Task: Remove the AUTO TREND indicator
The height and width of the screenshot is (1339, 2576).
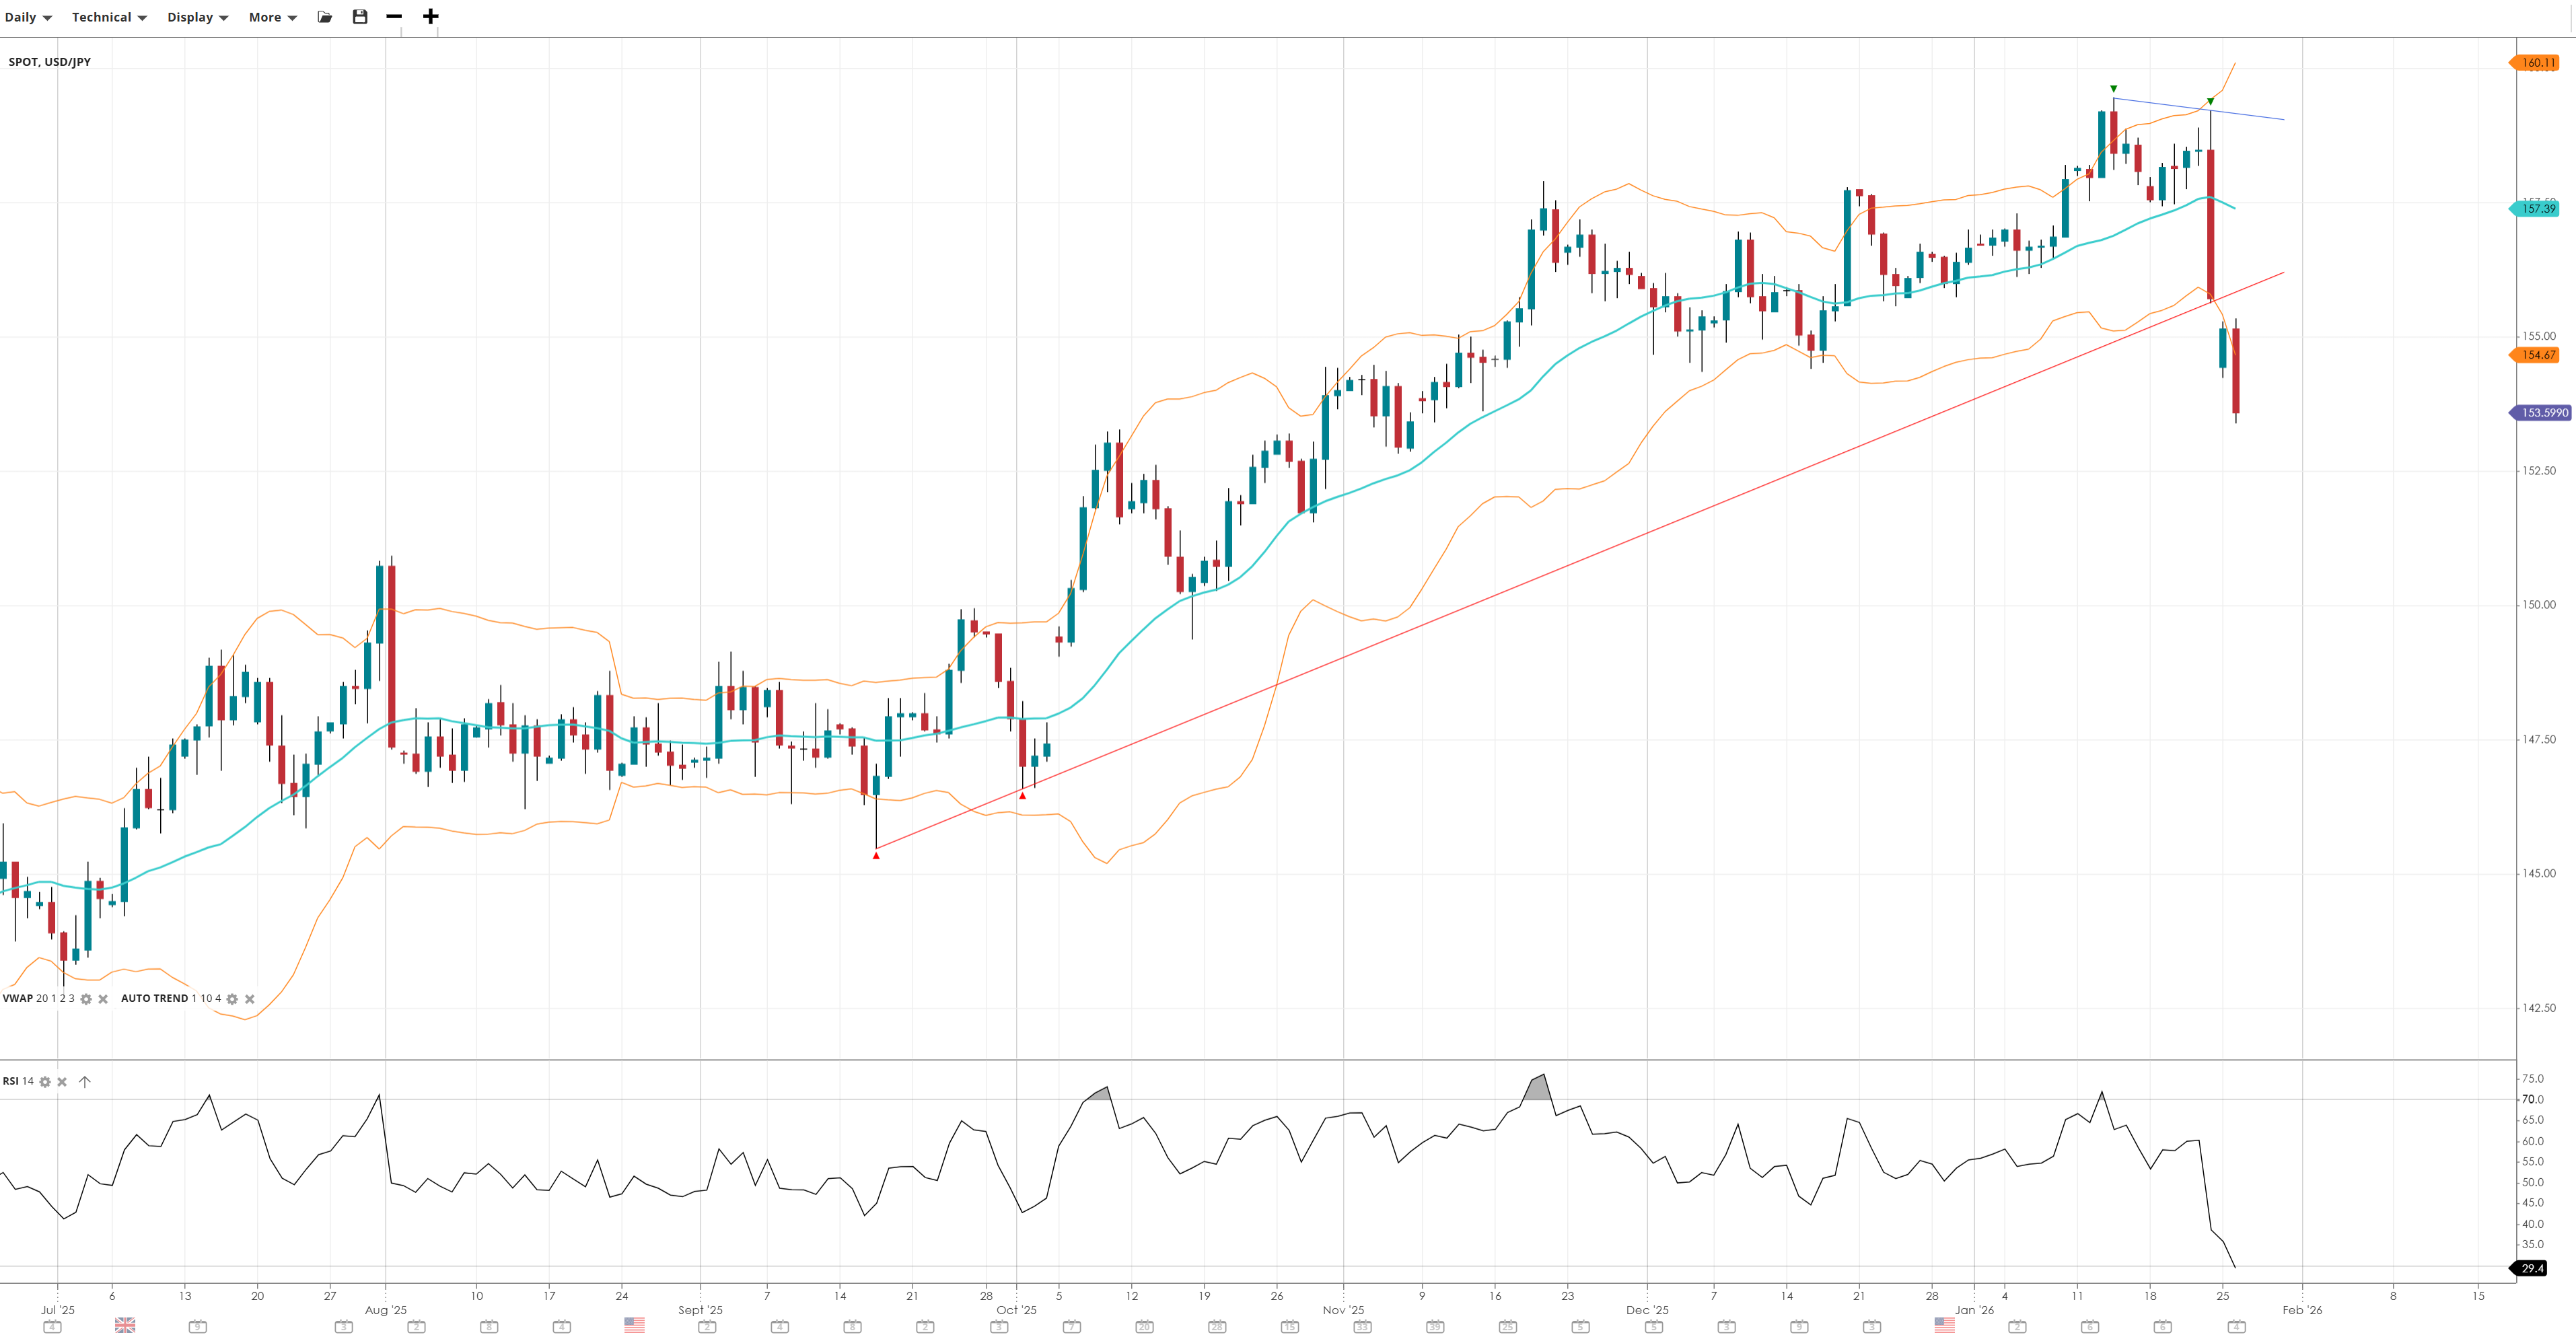Action: click(x=250, y=999)
